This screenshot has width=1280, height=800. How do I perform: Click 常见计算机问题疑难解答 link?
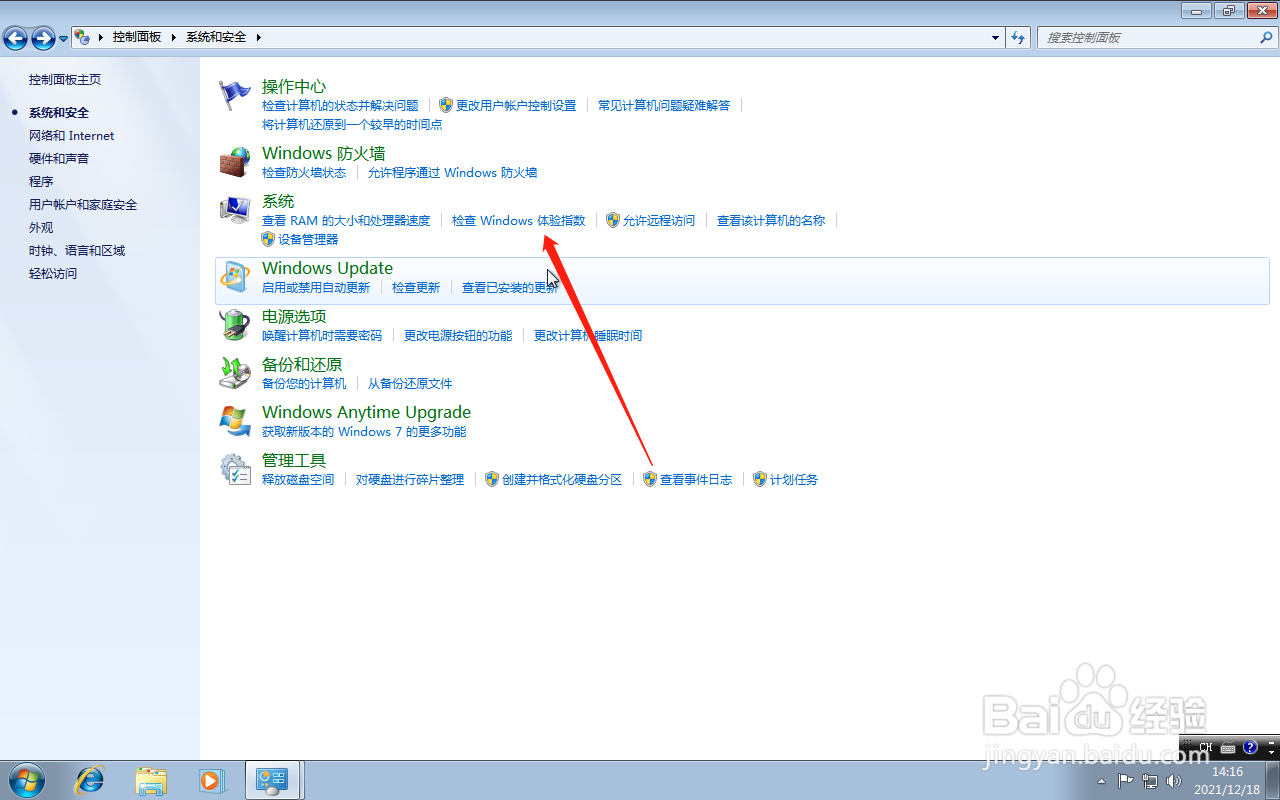coord(664,105)
